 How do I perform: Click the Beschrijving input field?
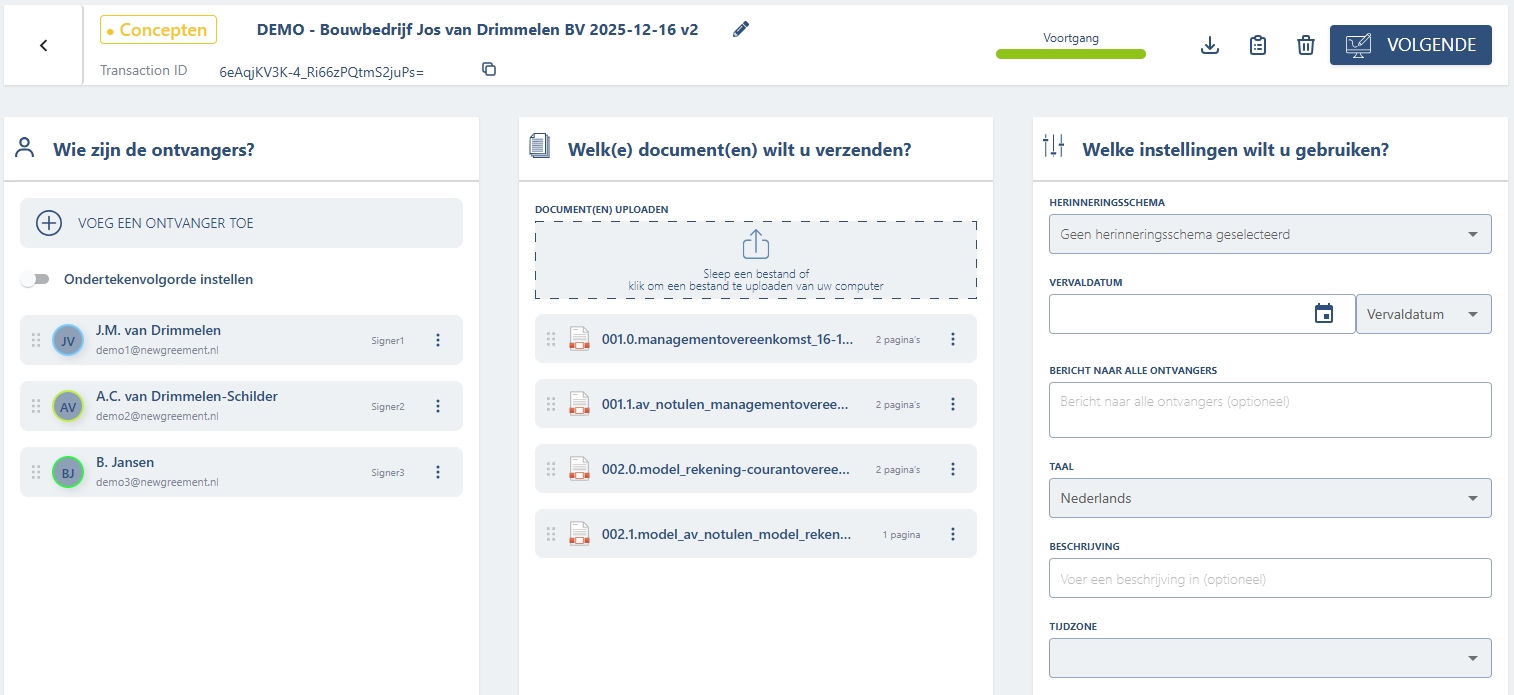click(1270, 578)
